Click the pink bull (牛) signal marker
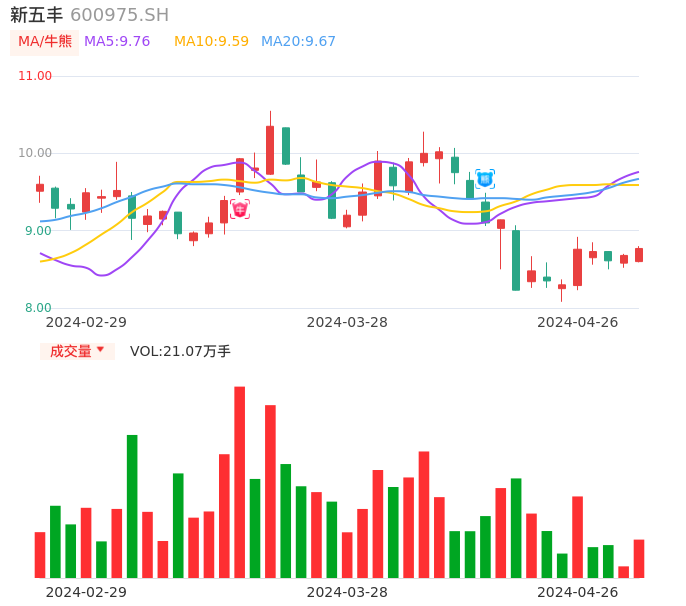This screenshot has width=686, height=606. pos(240,209)
